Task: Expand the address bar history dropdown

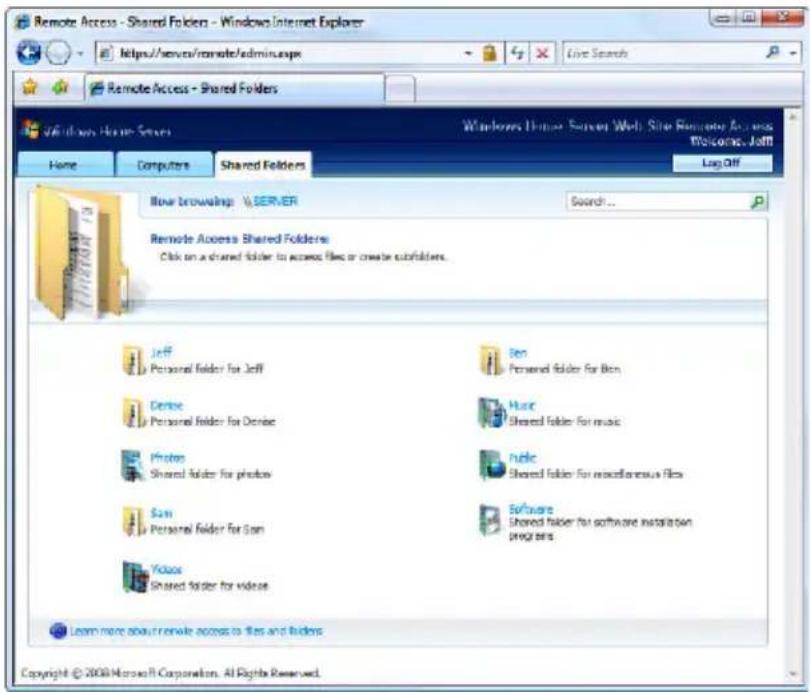Action: [468, 53]
